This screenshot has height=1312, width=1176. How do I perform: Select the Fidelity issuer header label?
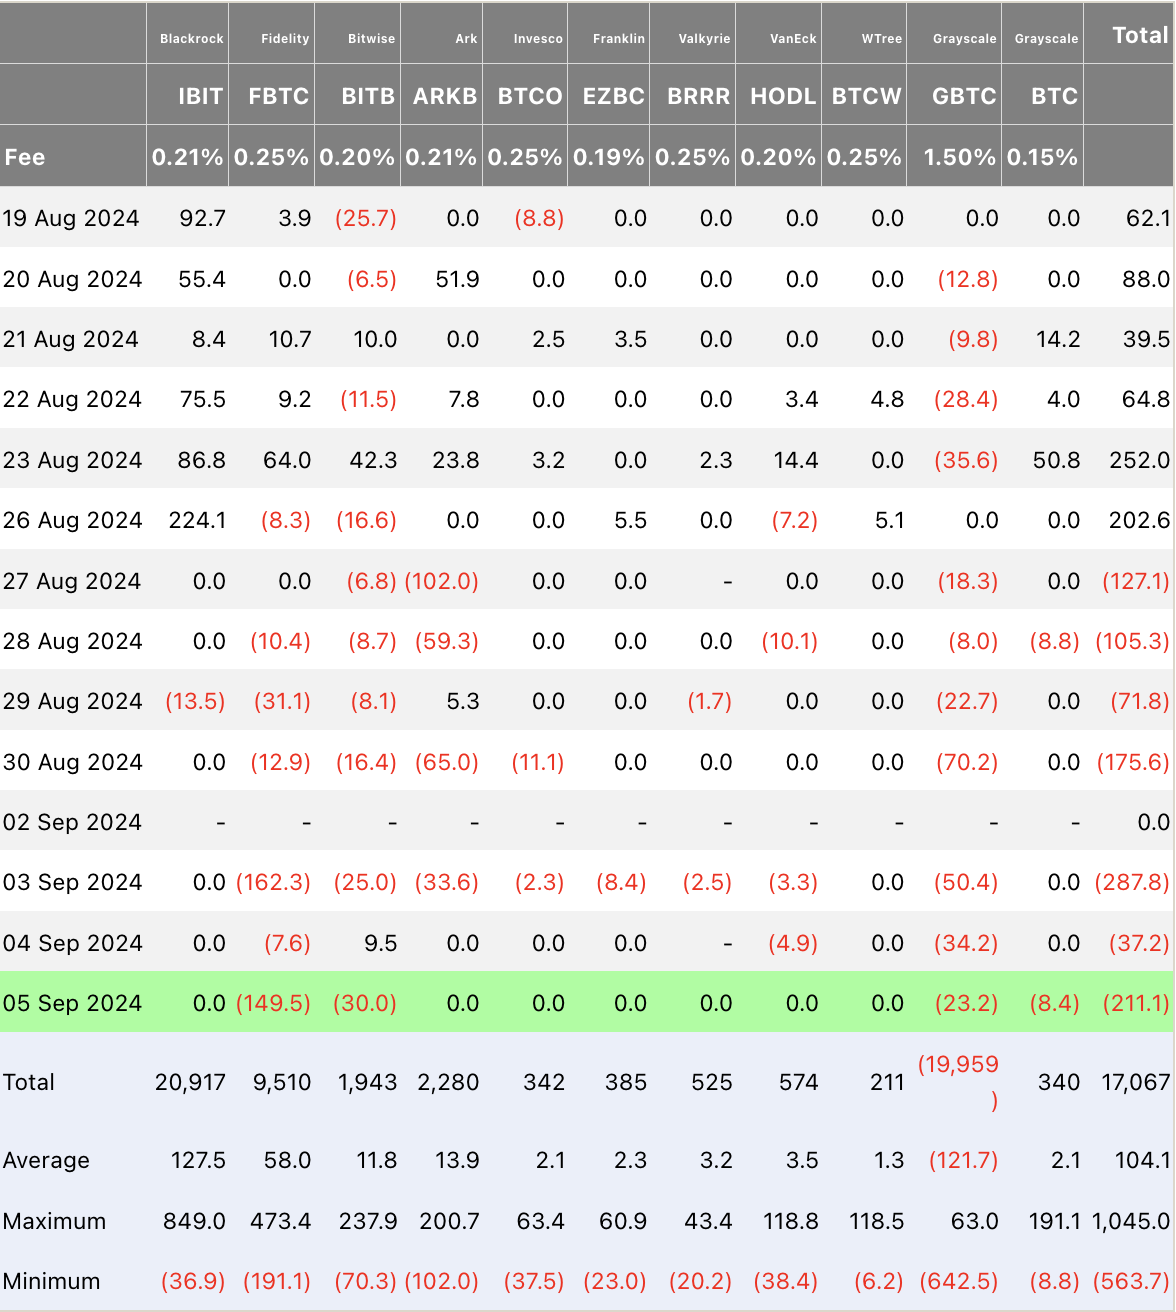285,39
